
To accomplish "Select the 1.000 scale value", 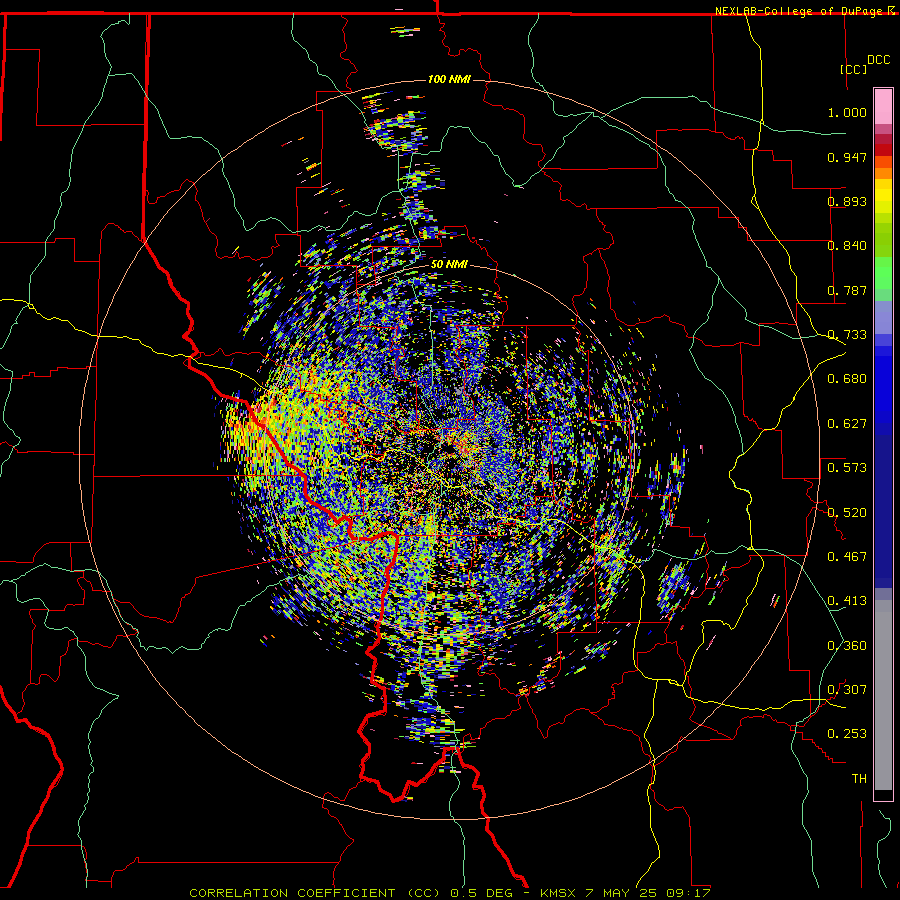I will (847, 112).
